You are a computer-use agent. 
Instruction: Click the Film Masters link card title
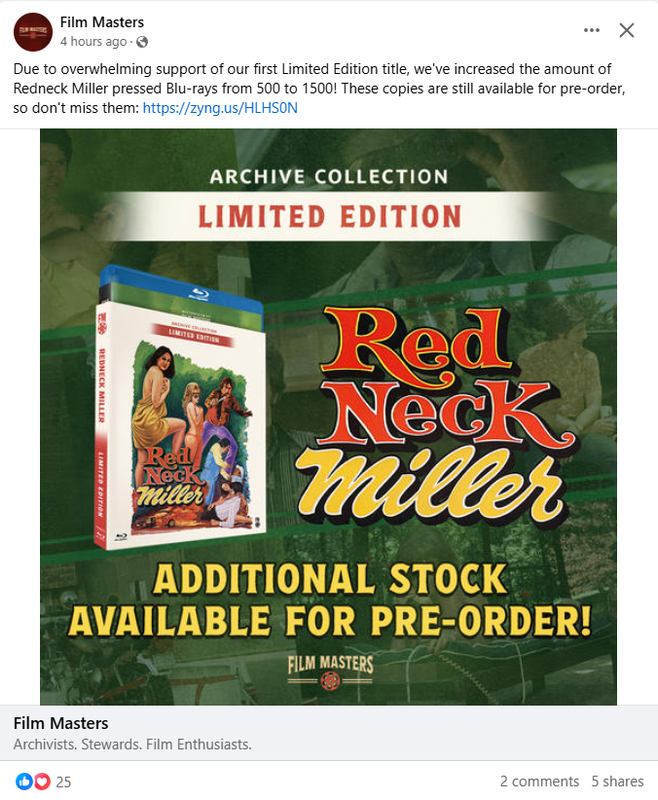[61, 723]
